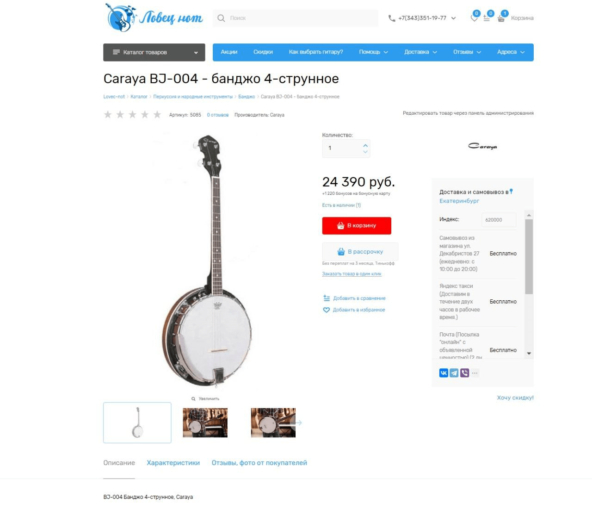Show more sharing options ellipsis icon
This screenshot has height=510, width=592.
pyautogui.click(x=475, y=373)
